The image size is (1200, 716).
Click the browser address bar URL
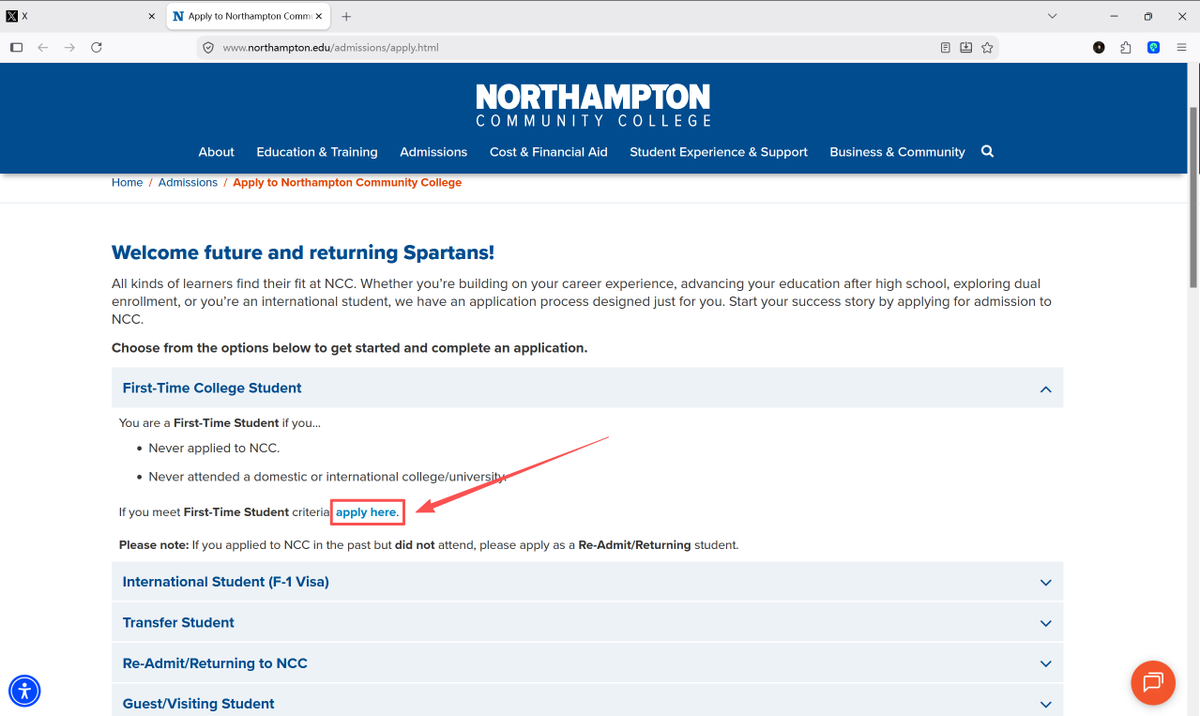(x=330, y=47)
